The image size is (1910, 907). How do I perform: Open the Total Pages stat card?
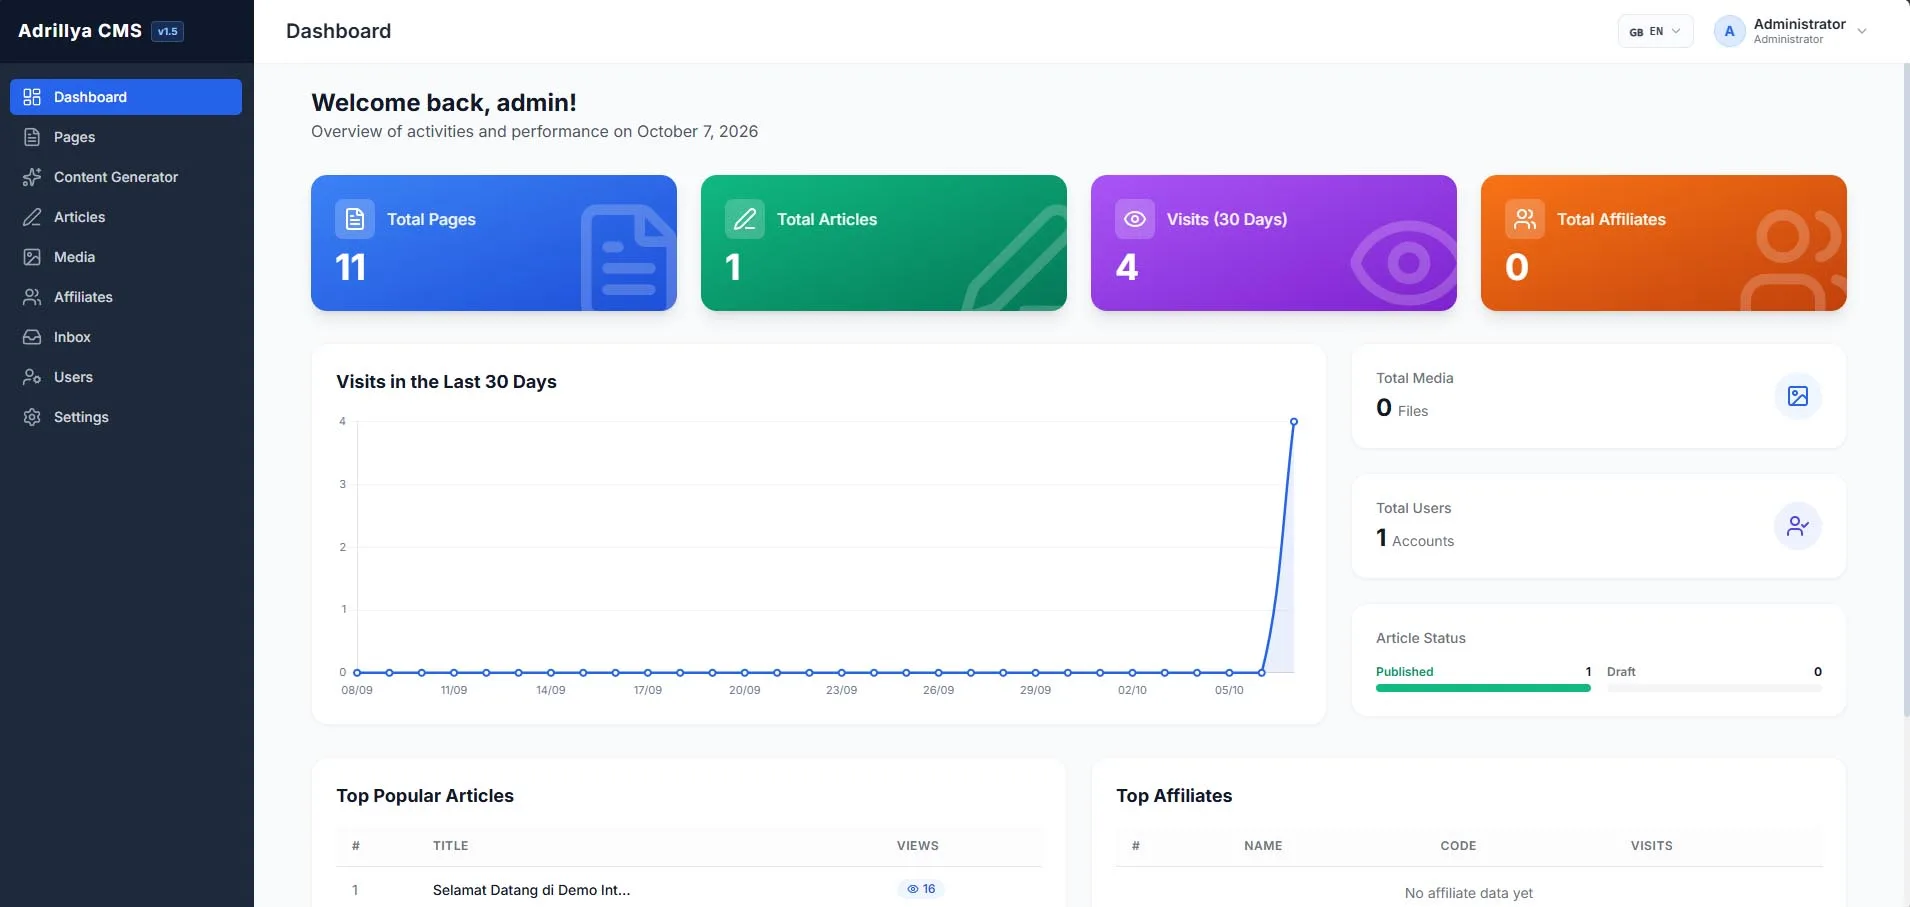pos(494,243)
